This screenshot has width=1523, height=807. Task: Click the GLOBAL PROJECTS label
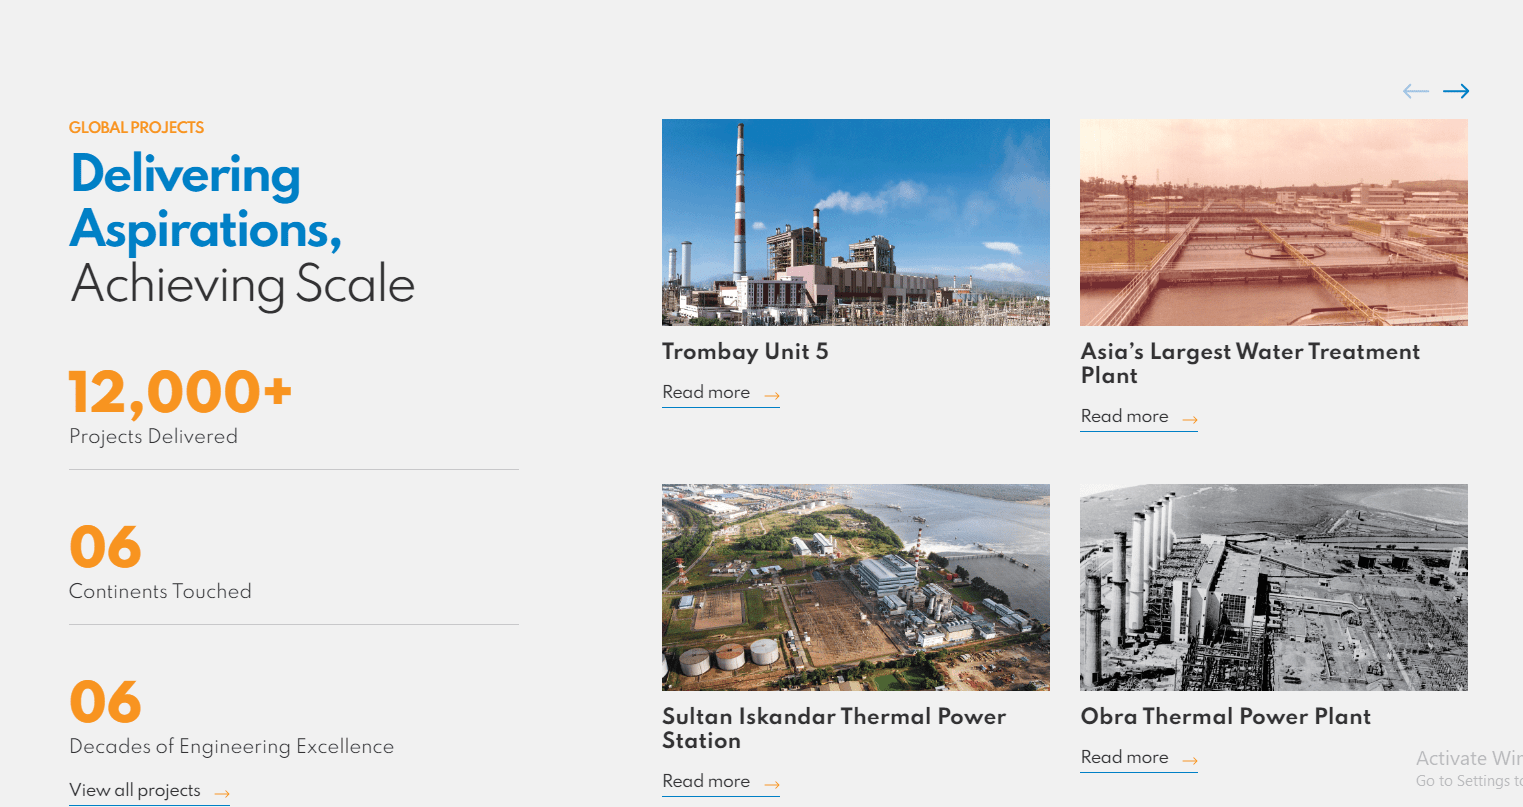click(x=136, y=128)
